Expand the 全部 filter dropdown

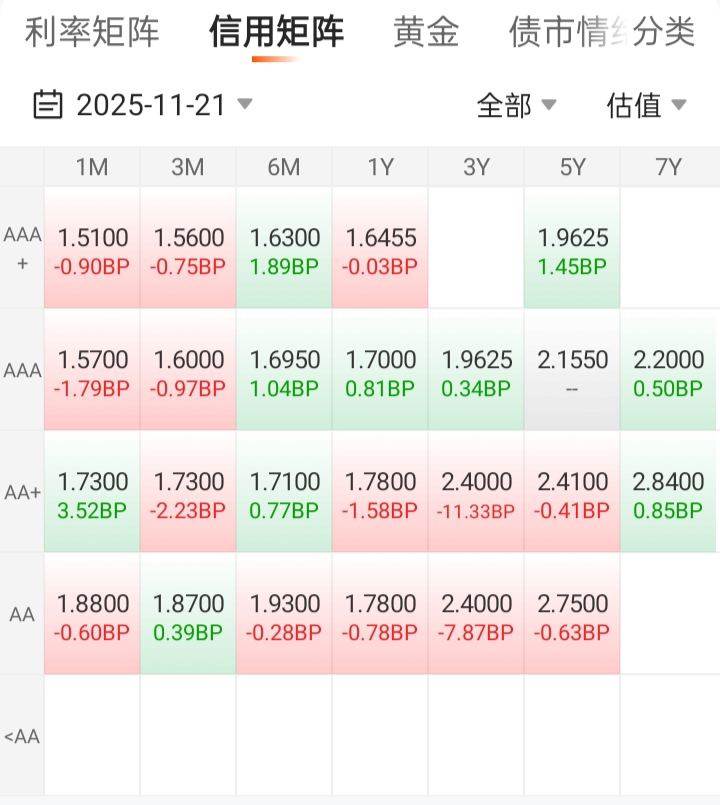click(516, 105)
